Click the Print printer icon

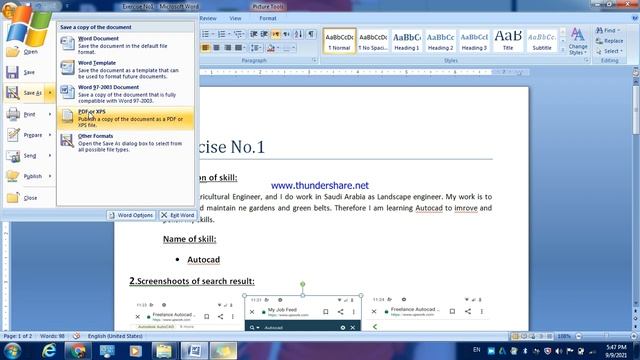point(13,114)
